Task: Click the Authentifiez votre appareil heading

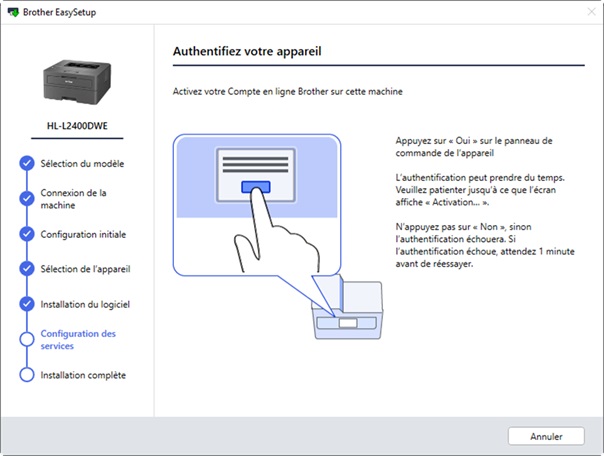Action: 247,51
